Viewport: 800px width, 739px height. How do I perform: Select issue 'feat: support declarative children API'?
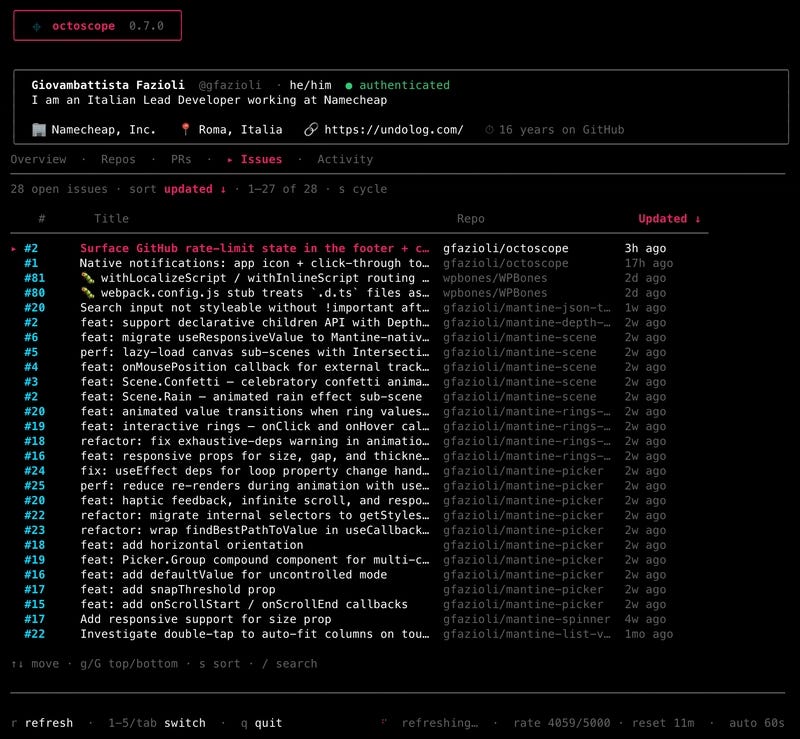359,323
